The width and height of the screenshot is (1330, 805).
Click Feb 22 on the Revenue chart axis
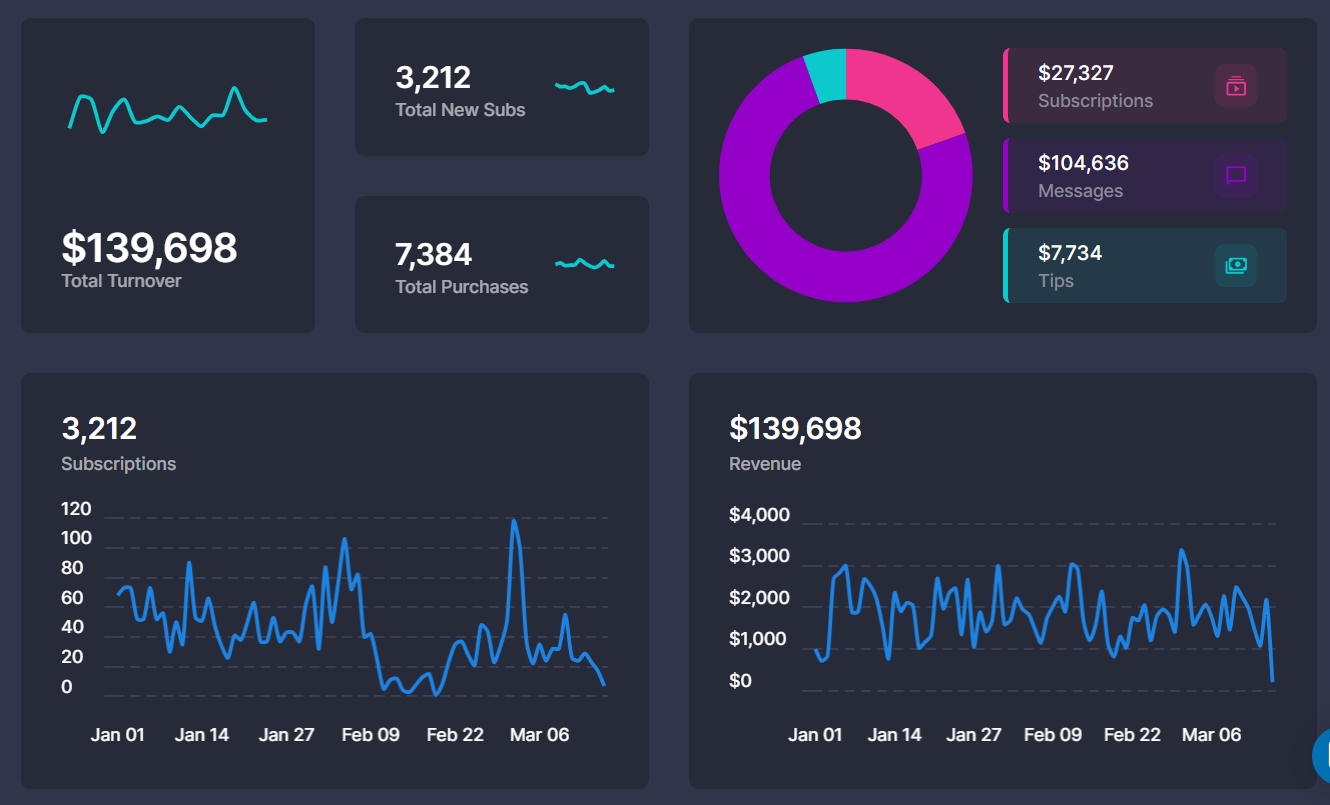pyautogui.click(x=1133, y=735)
